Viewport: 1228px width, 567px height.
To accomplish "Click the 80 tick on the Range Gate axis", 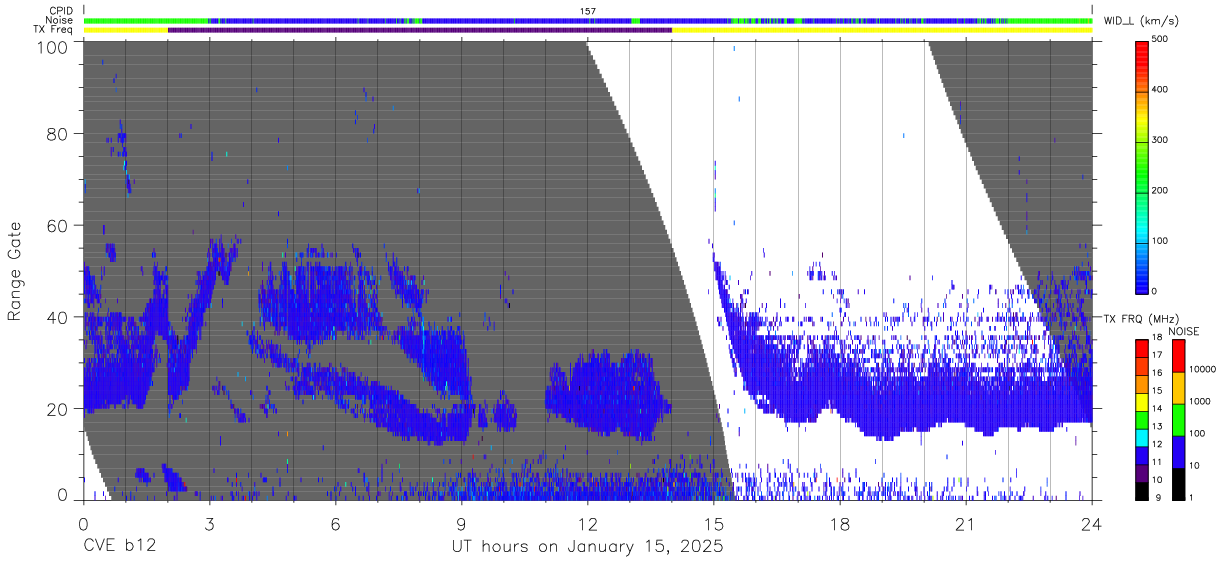I will [x=59, y=133].
